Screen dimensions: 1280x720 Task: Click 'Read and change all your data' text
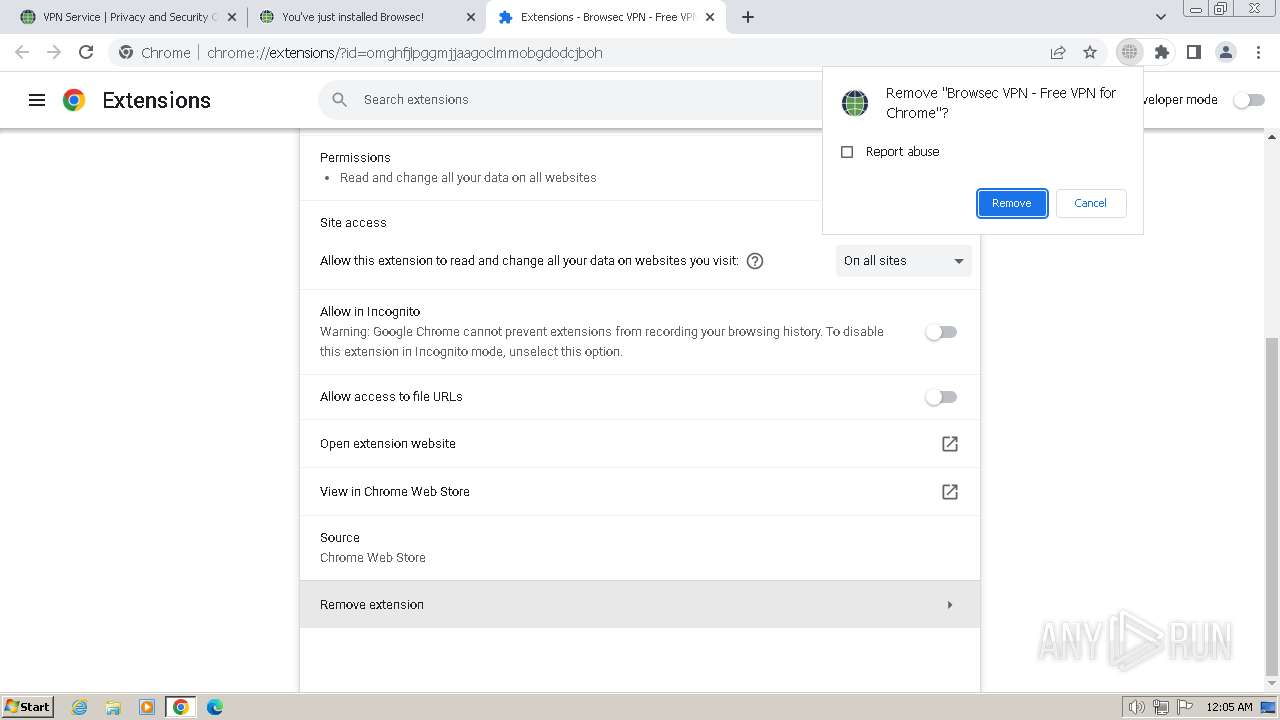pyautogui.click(x=468, y=178)
